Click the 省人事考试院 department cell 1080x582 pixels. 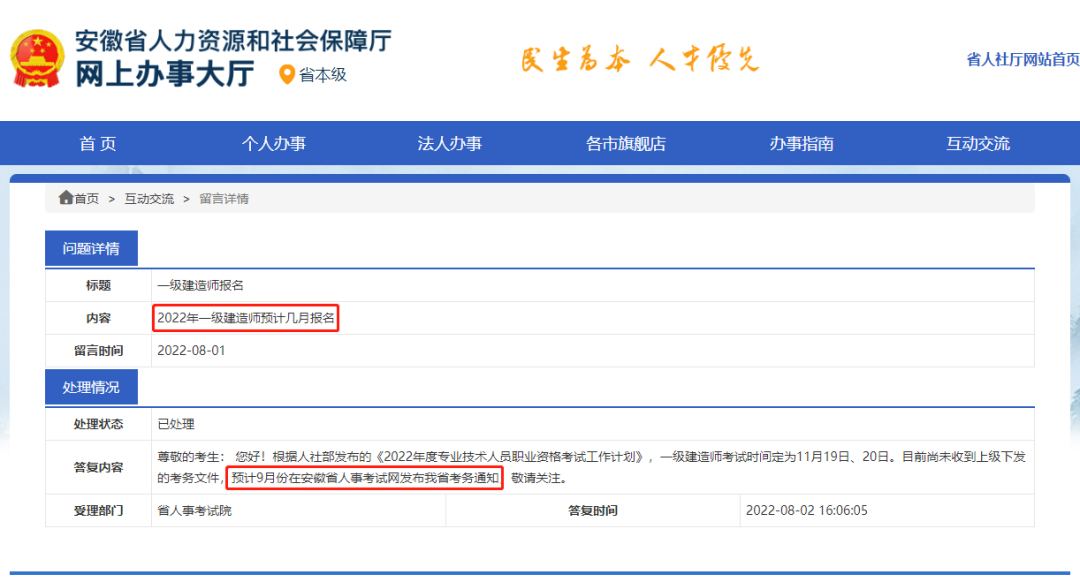coord(194,511)
